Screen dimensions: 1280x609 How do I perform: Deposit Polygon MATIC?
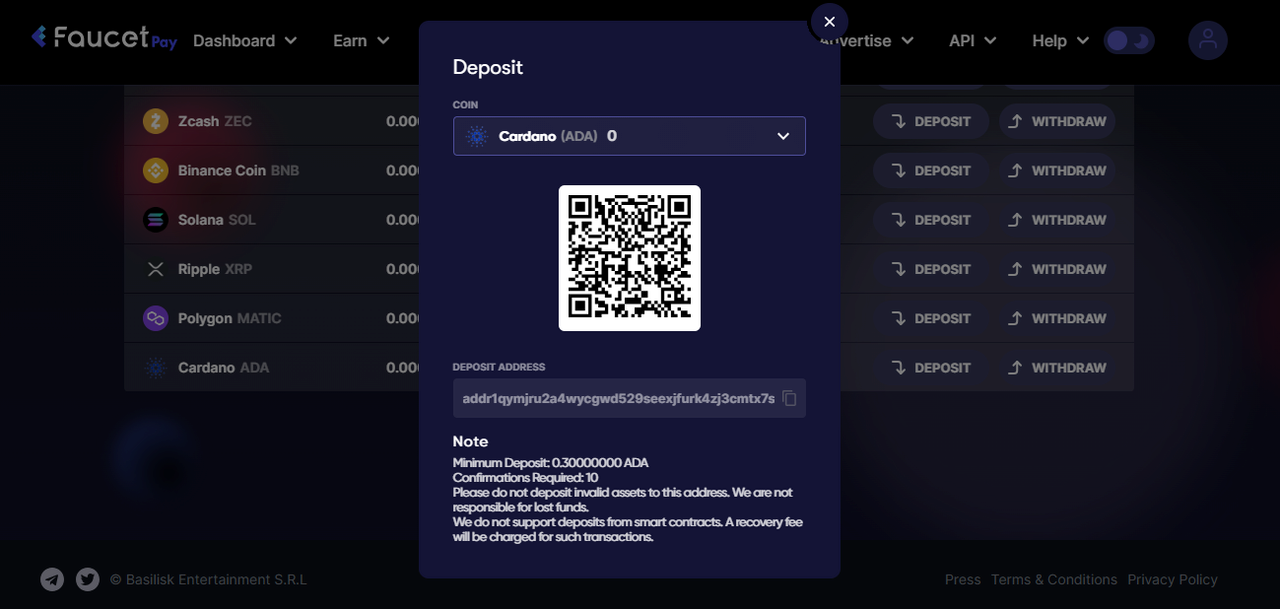tap(931, 318)
